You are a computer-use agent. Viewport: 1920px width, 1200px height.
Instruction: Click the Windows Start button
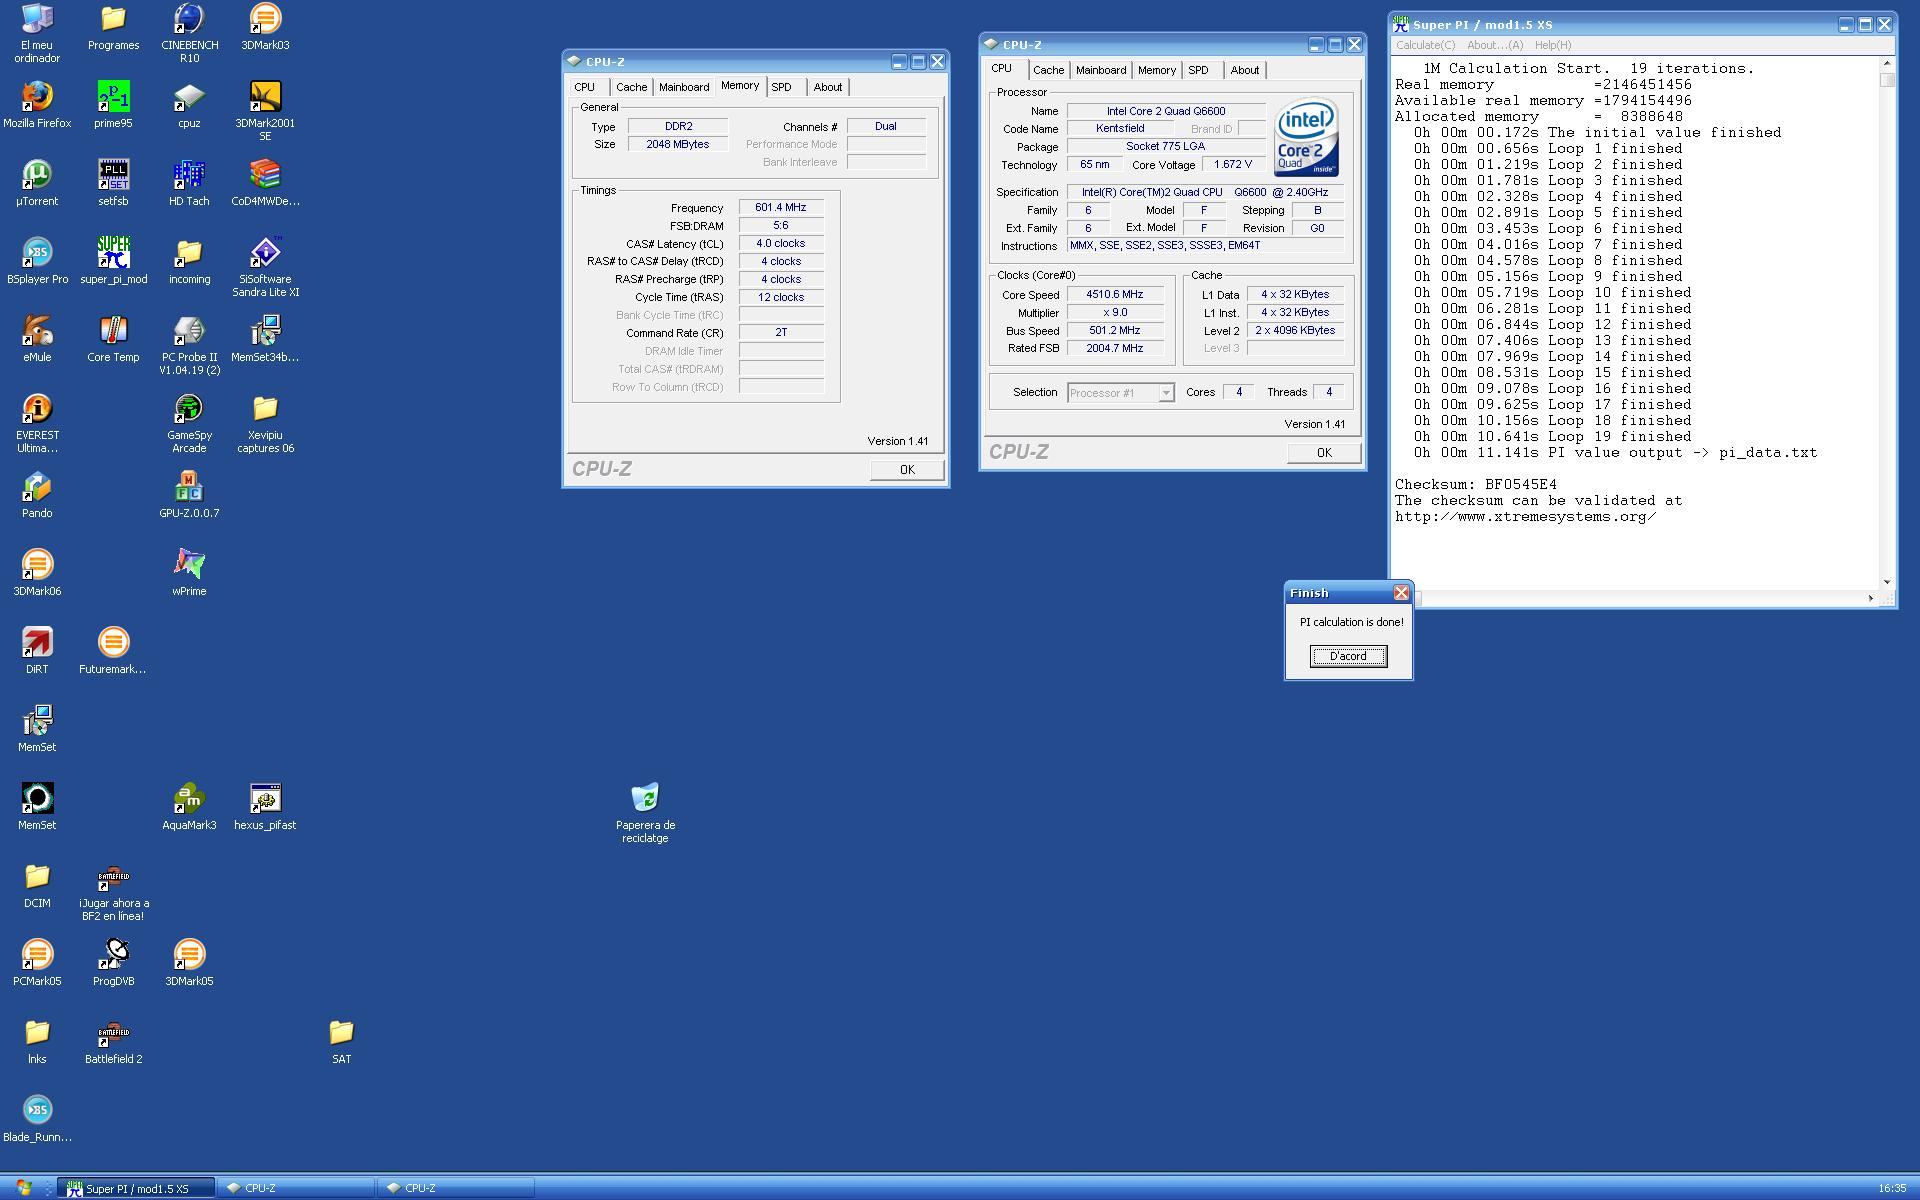24,1188
